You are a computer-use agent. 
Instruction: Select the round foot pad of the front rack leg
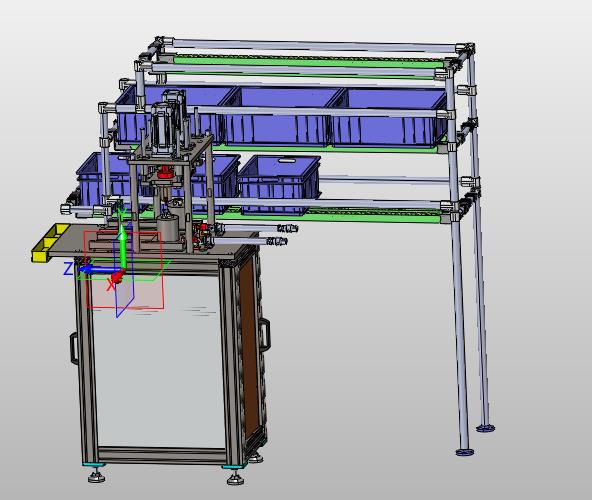click(465, 452)
